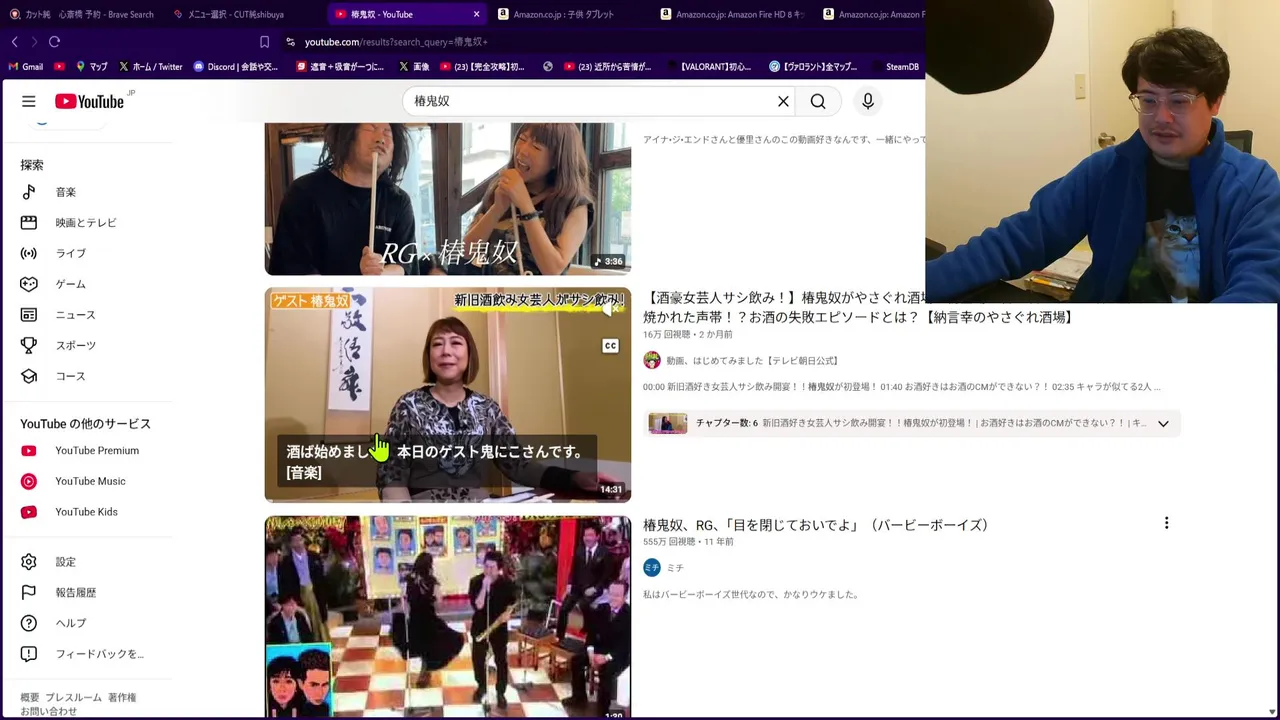Click the 著作権 footer link
Image resolution: width=1280 pixels, height=720 pixels.
click(x=122, y=697)
